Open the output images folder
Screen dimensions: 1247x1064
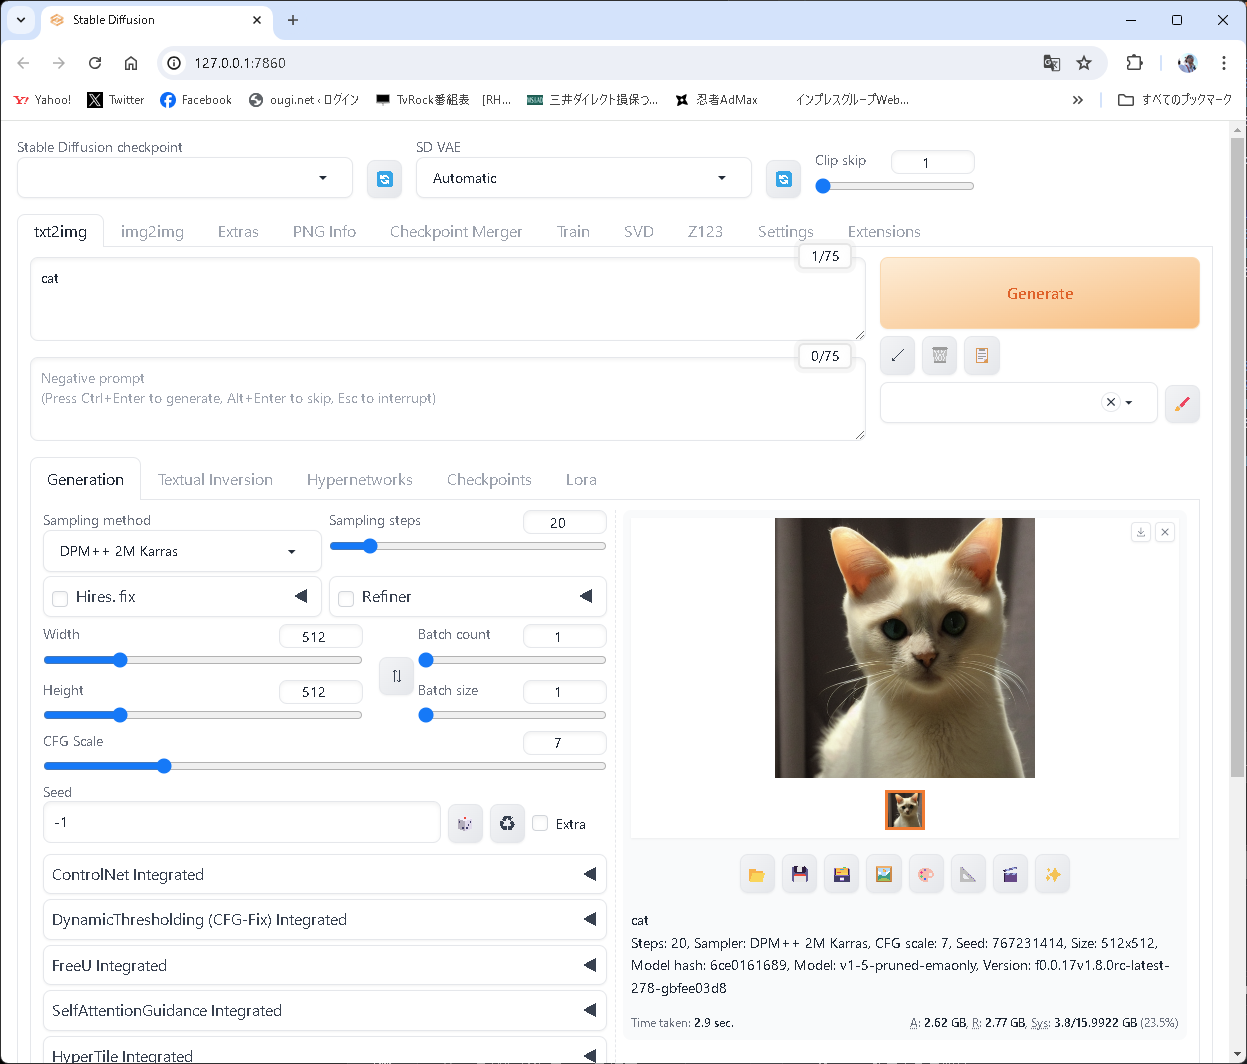757,873
